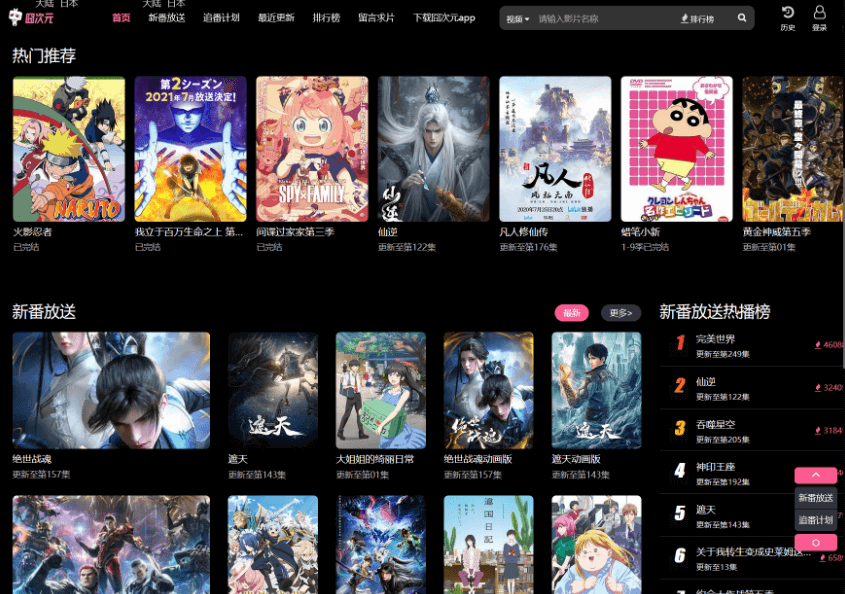
Task: Select the pink 最新 filter button
Action: 571,313
